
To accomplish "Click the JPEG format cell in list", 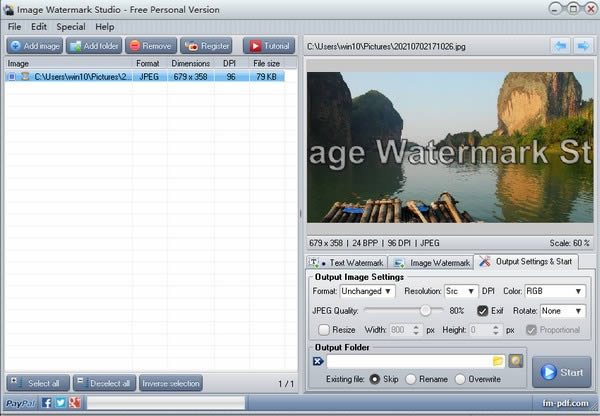I will tap(149, 77).
